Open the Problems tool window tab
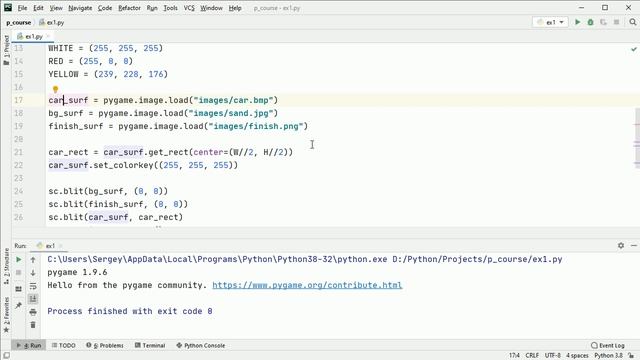Screen dimensions: 640x360 (105, 345)
